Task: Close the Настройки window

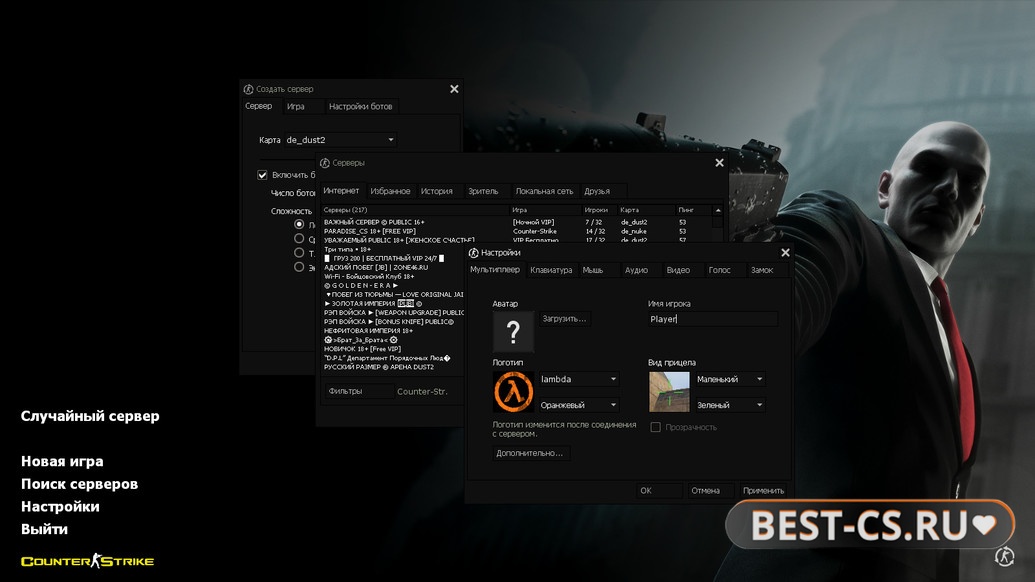Action: click(x=785, y=253)
